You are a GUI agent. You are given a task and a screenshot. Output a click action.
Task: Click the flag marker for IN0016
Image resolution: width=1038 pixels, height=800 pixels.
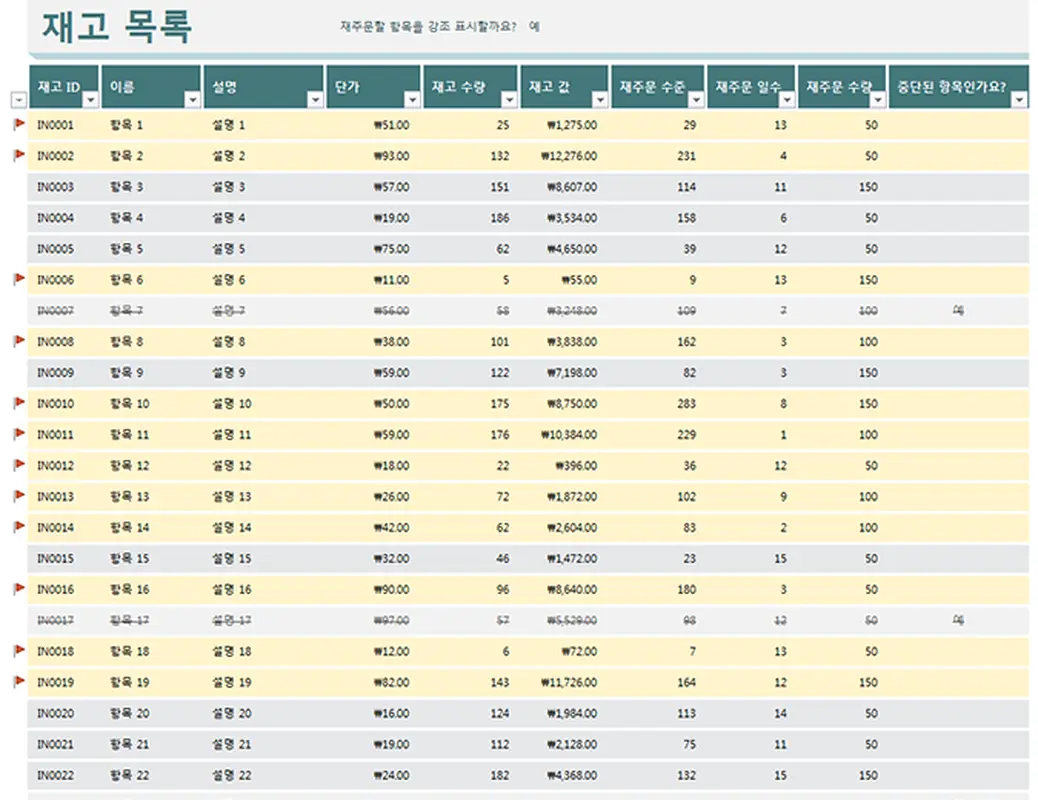(x=19, y=589)
